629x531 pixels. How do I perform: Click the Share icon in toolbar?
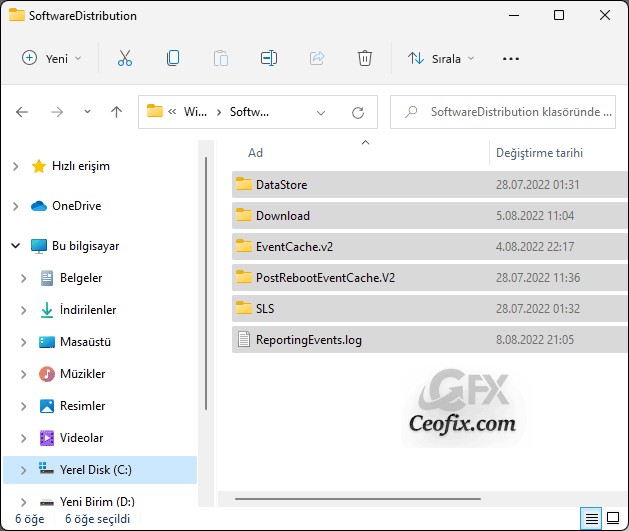click(317, 59)
